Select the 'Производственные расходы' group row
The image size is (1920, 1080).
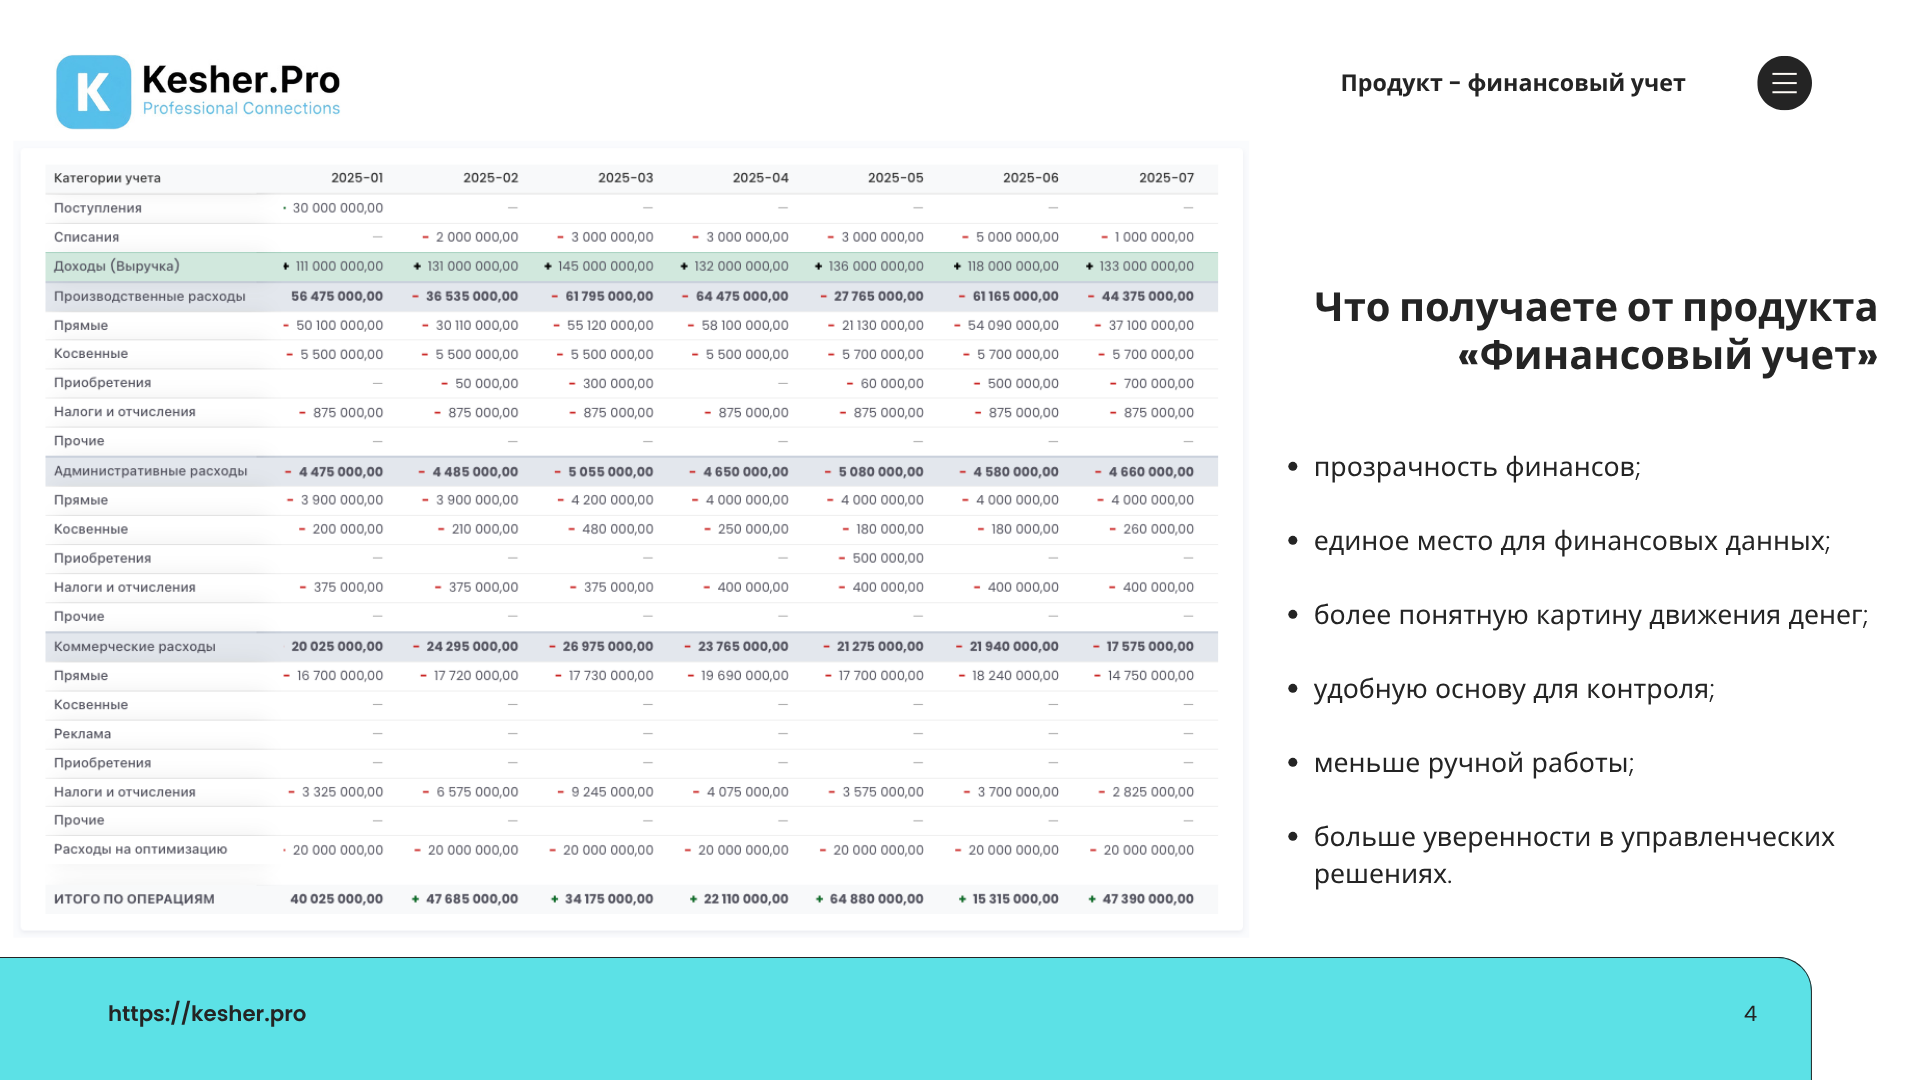click(x=631, y=296)
